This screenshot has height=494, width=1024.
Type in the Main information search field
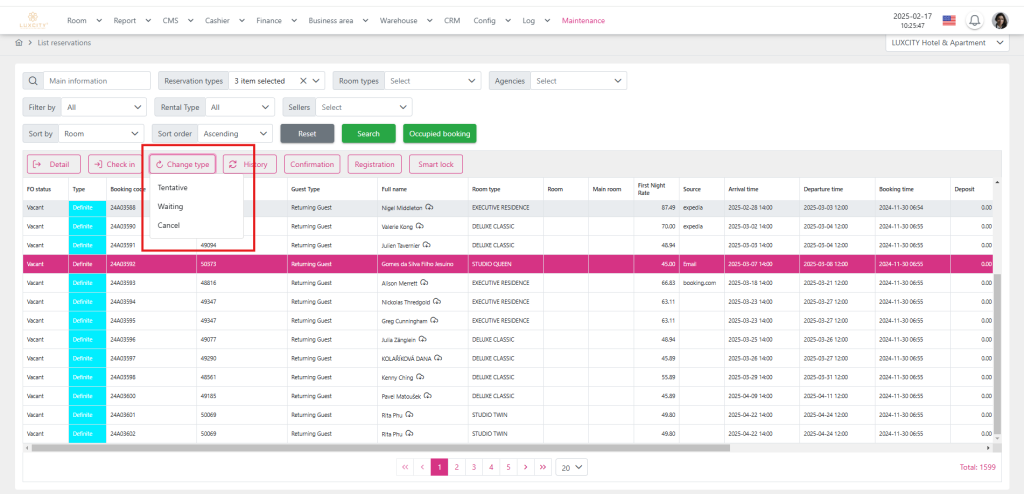[x=97, y=81]
